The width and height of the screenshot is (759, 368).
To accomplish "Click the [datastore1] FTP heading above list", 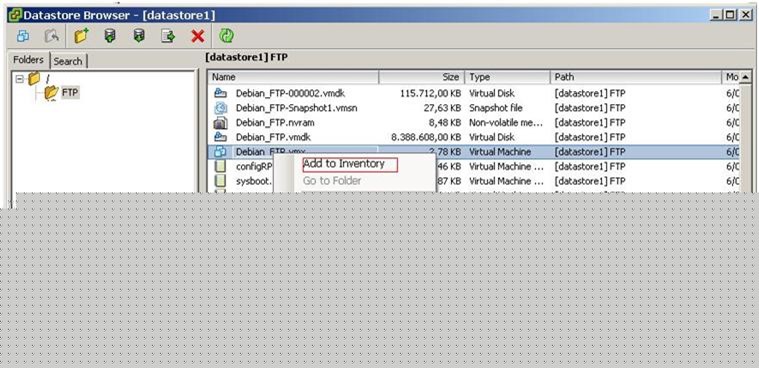I will [x=246, y=57].
